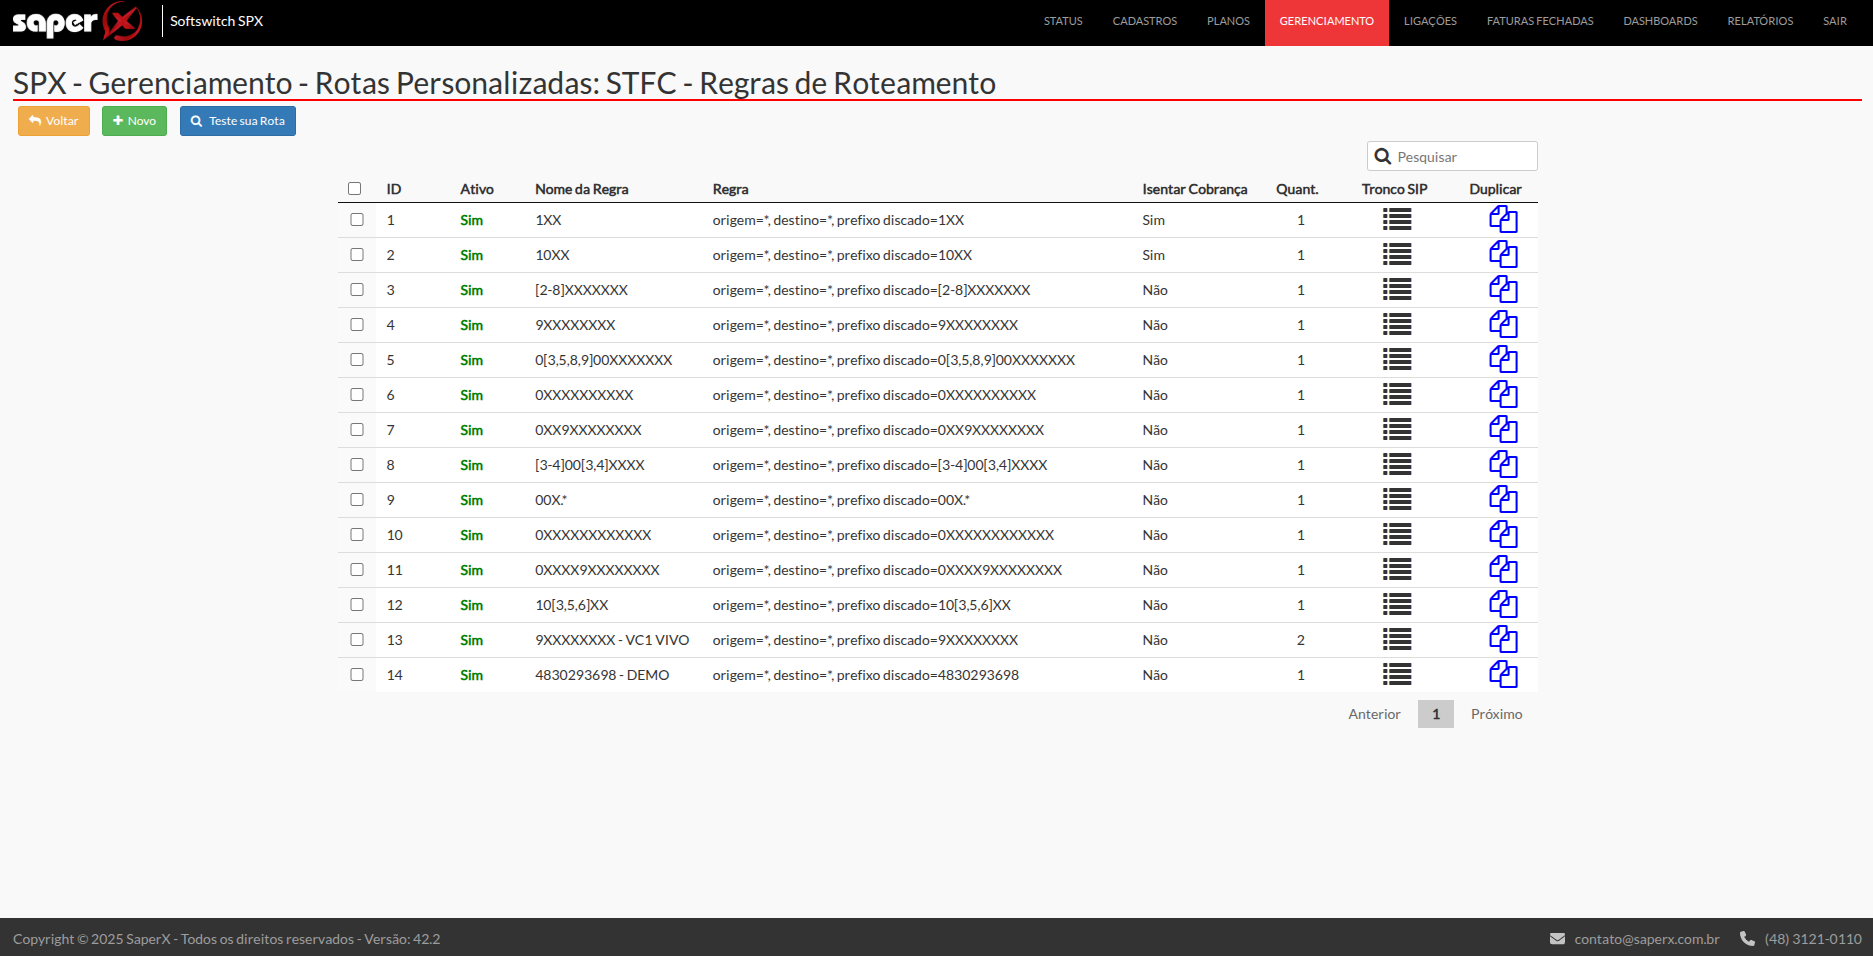Open the PLANOS menu

(x=1228, y=21)
